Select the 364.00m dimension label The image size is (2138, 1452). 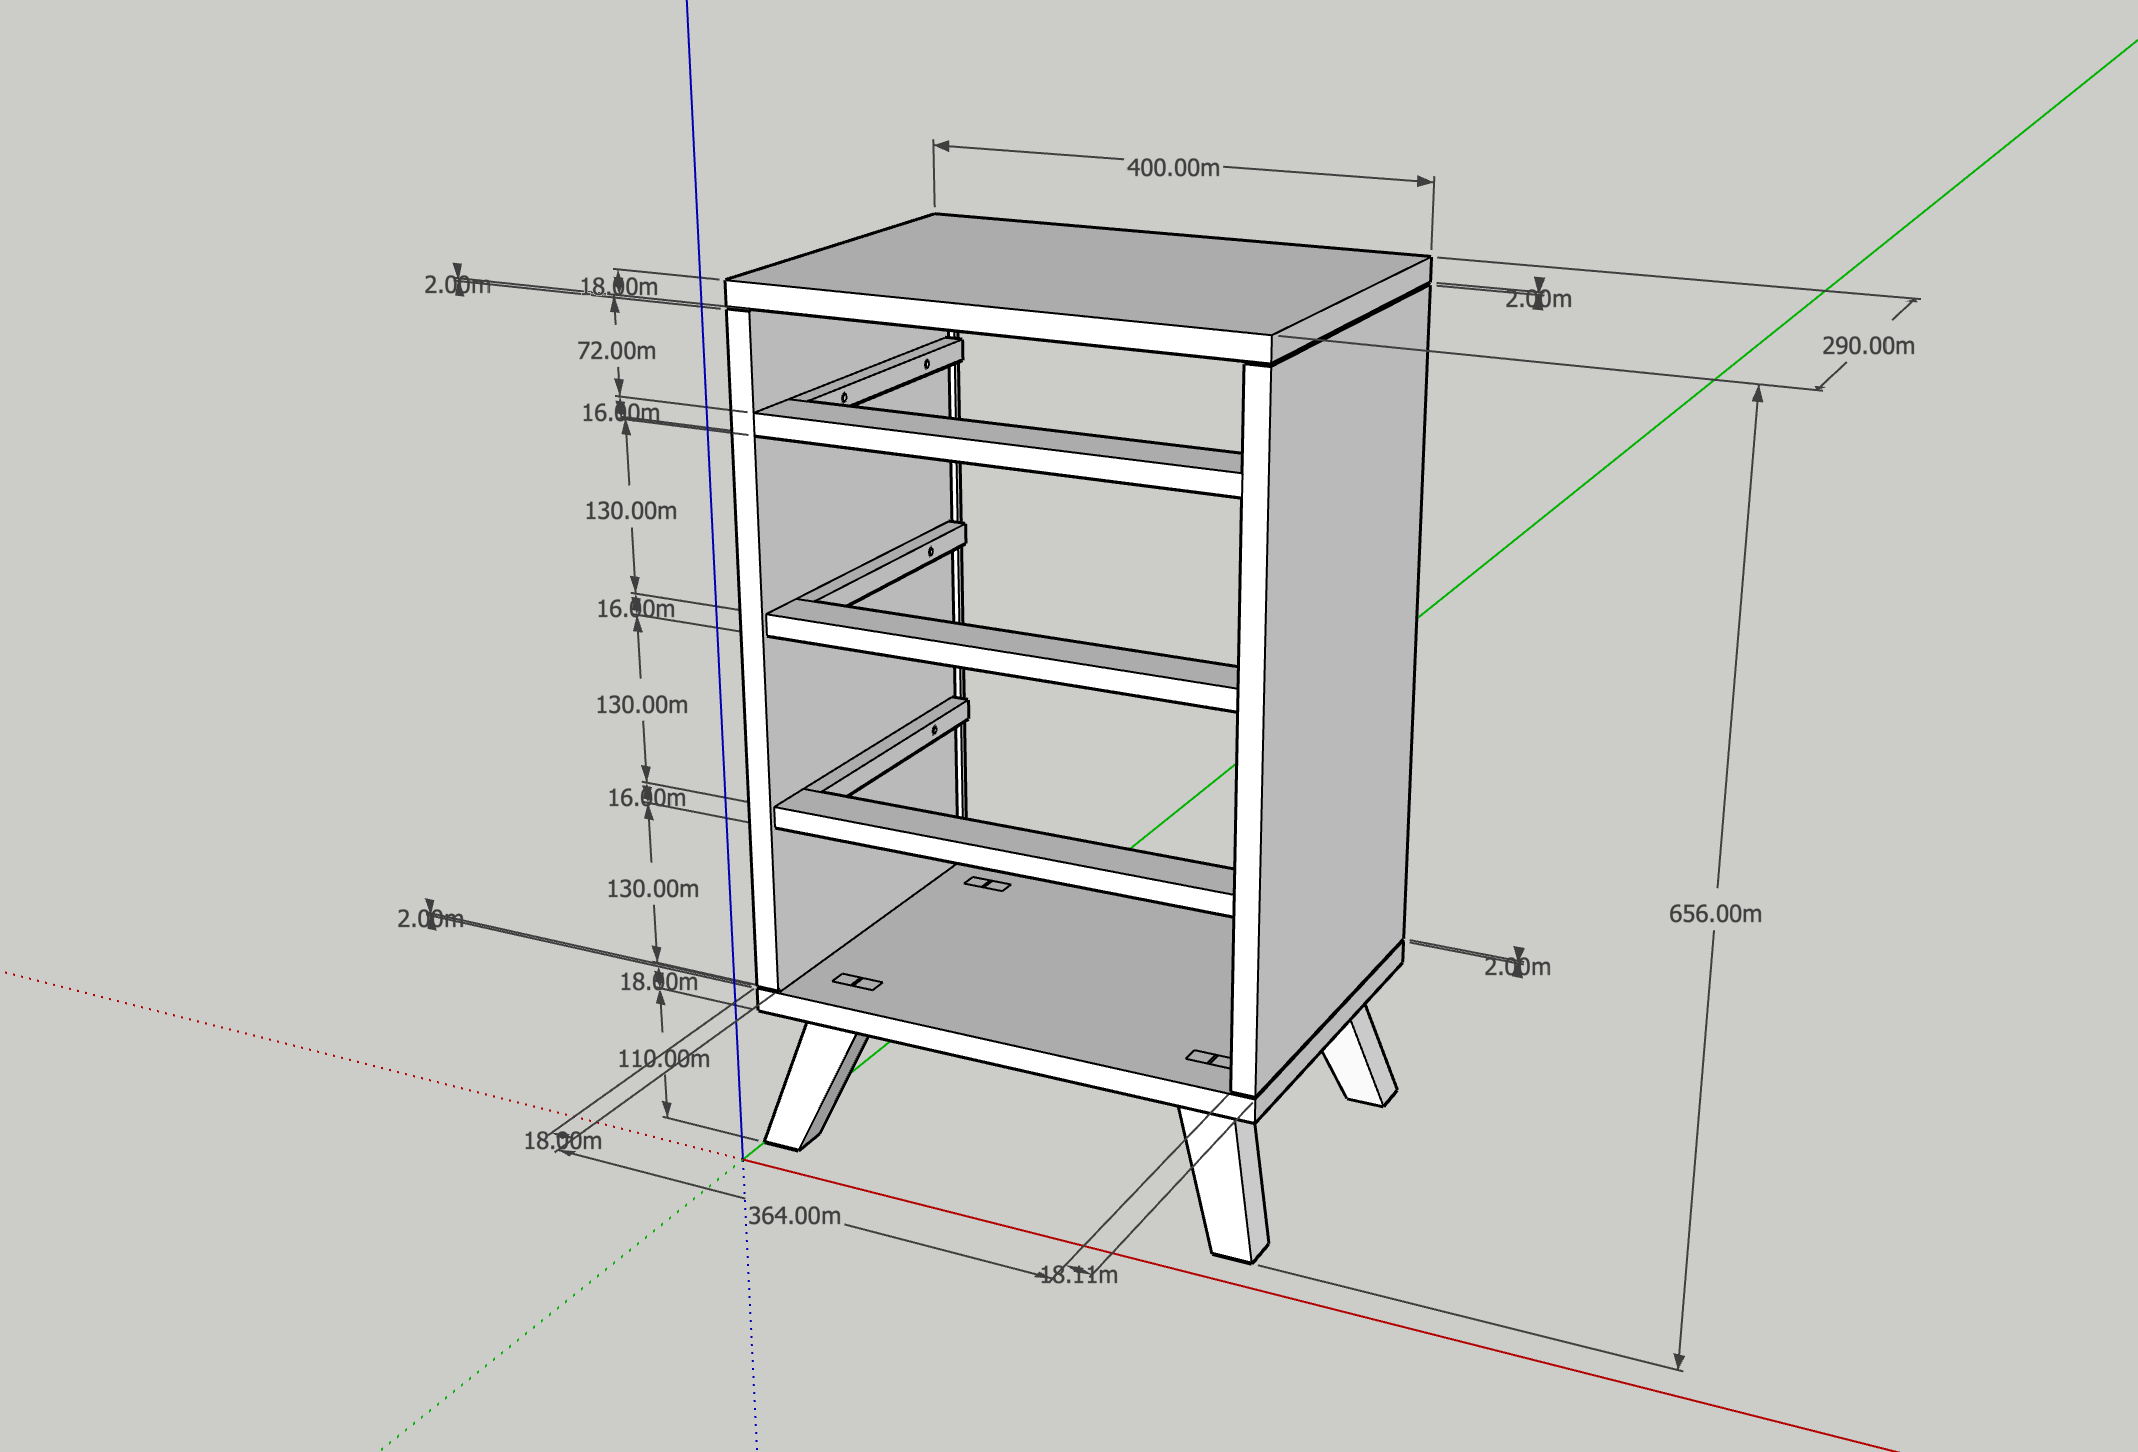[x=795, y=1215]
